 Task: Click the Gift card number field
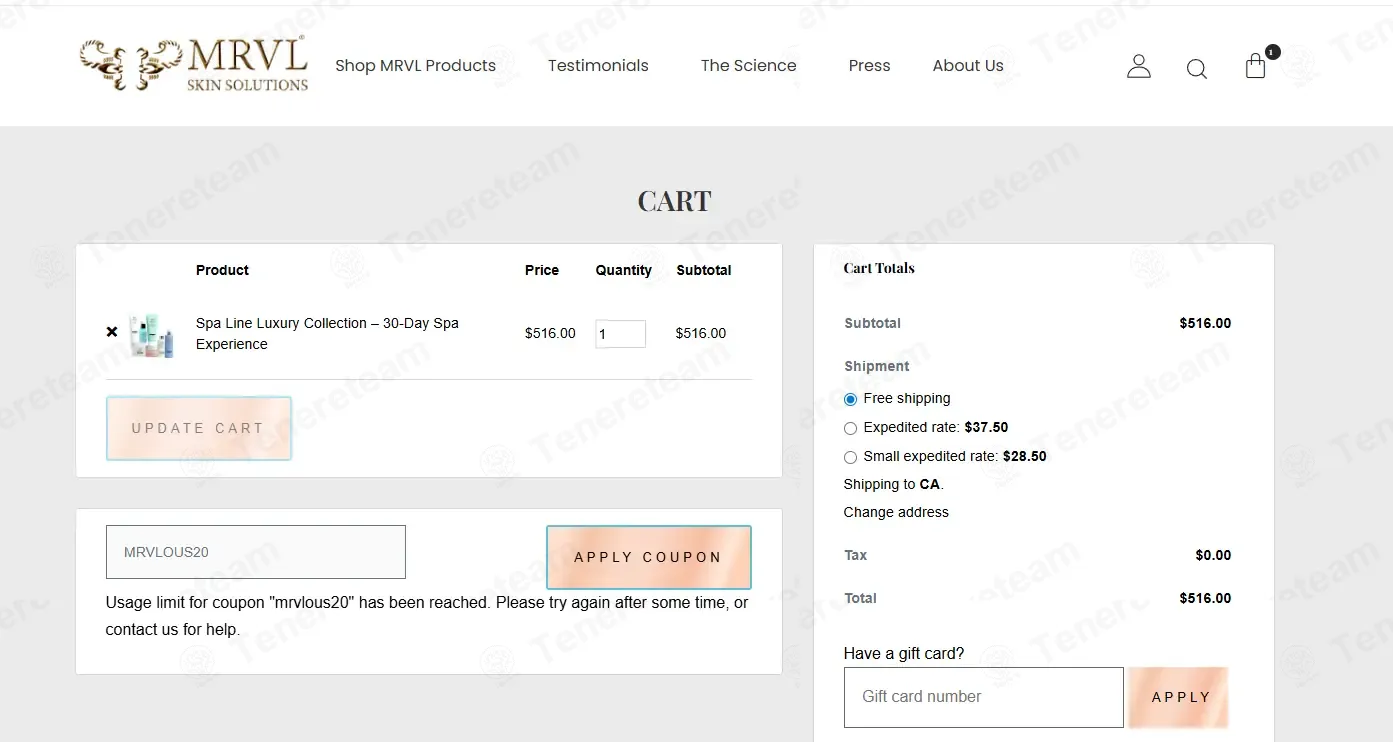point(984,697)
